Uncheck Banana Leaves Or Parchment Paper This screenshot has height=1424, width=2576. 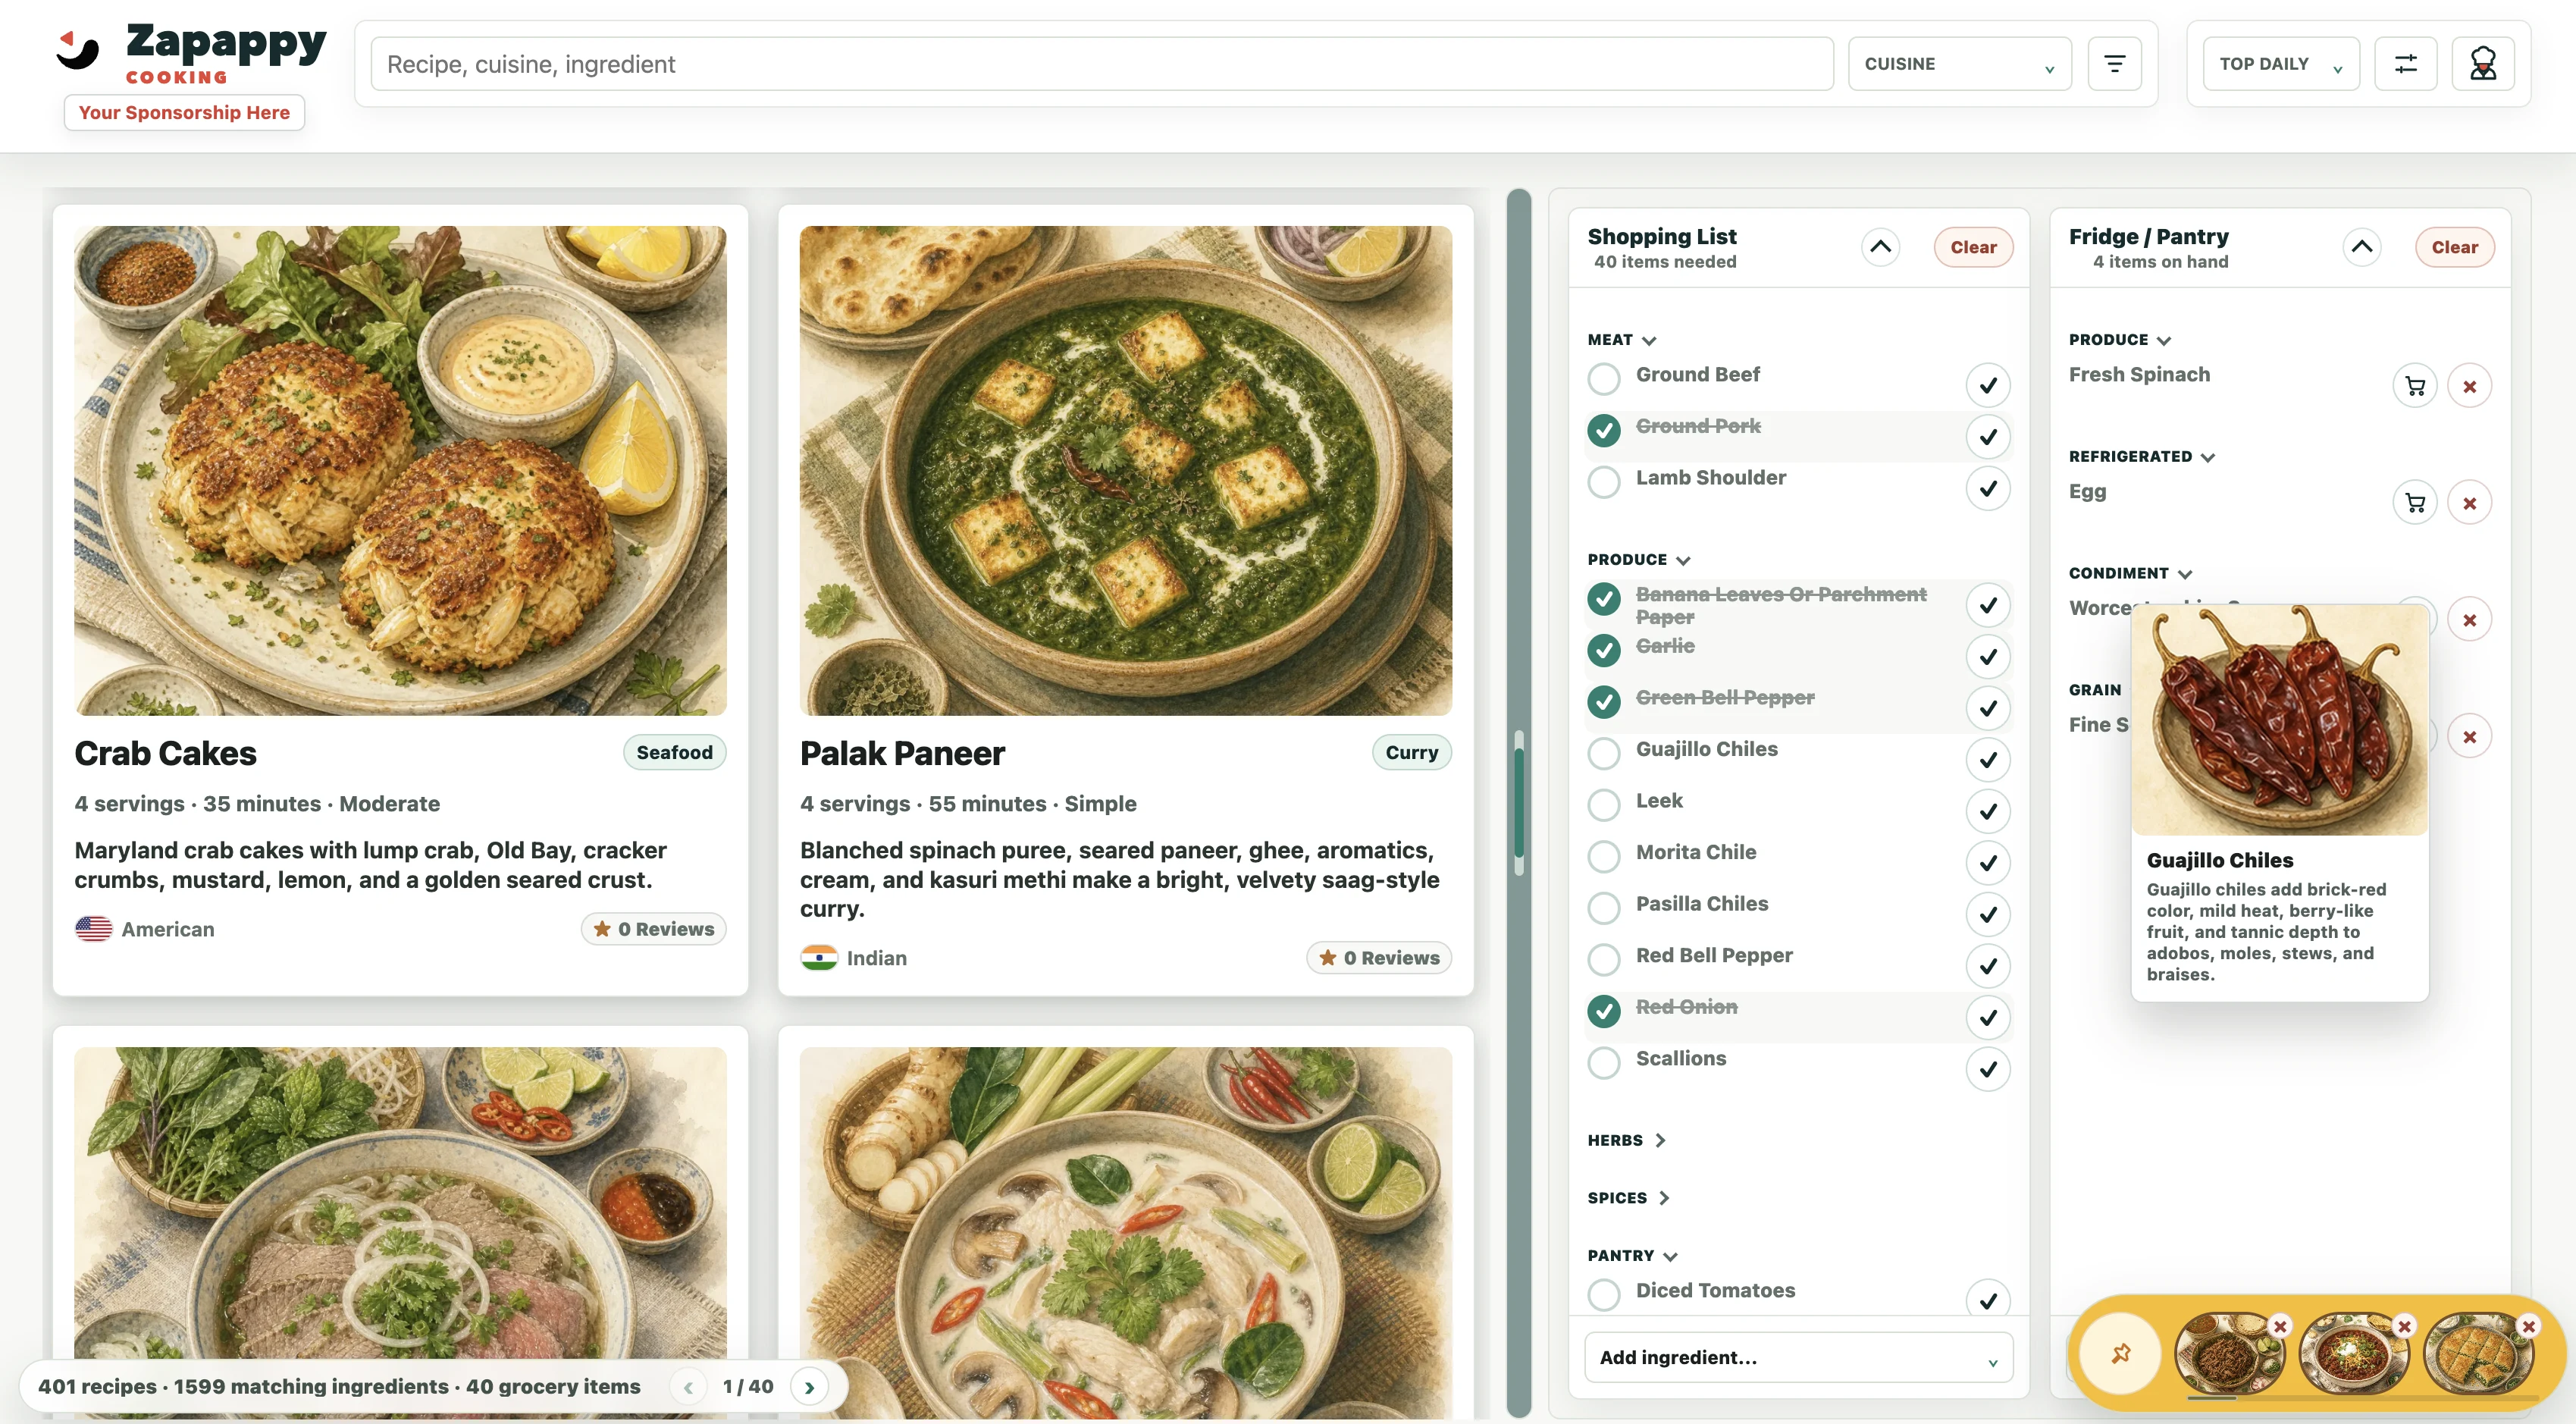click(x=1604, y=599)
